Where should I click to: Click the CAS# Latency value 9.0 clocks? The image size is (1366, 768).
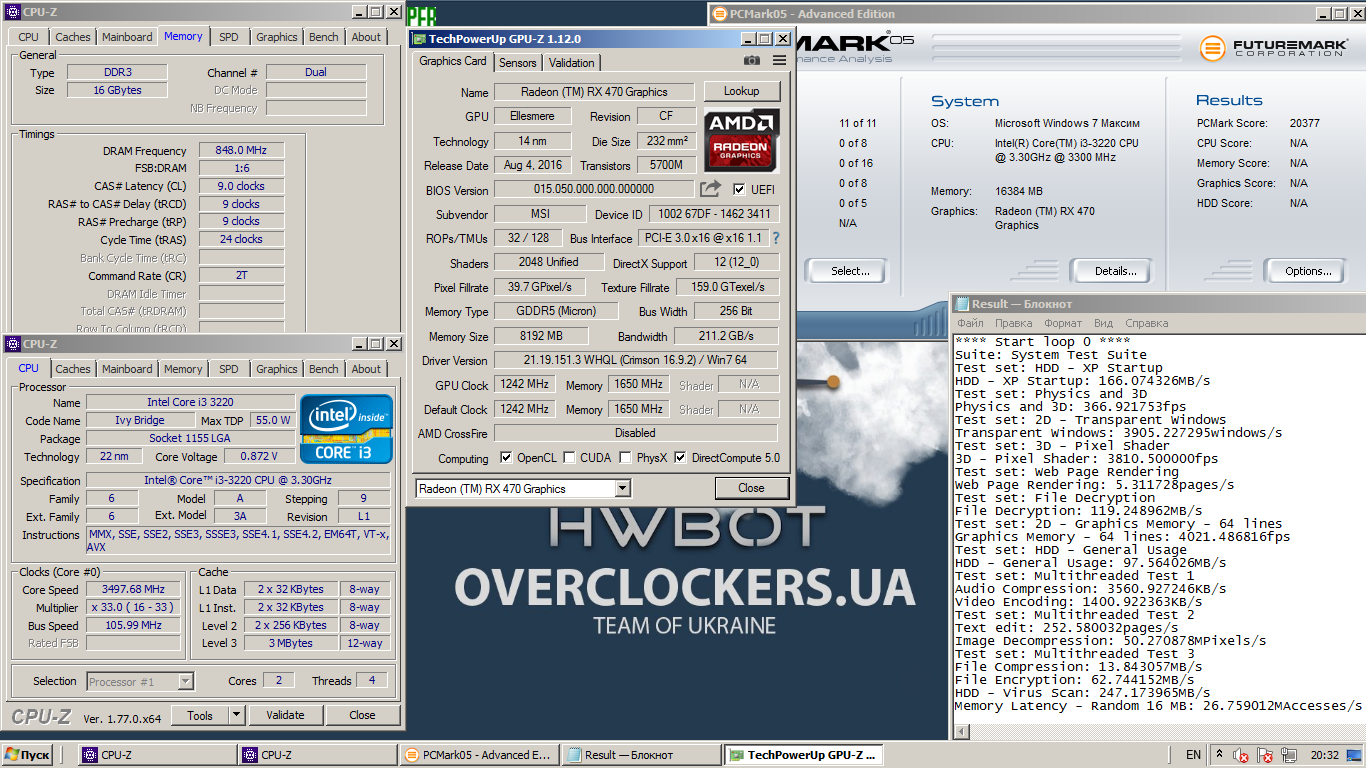(x=241, y=186)
